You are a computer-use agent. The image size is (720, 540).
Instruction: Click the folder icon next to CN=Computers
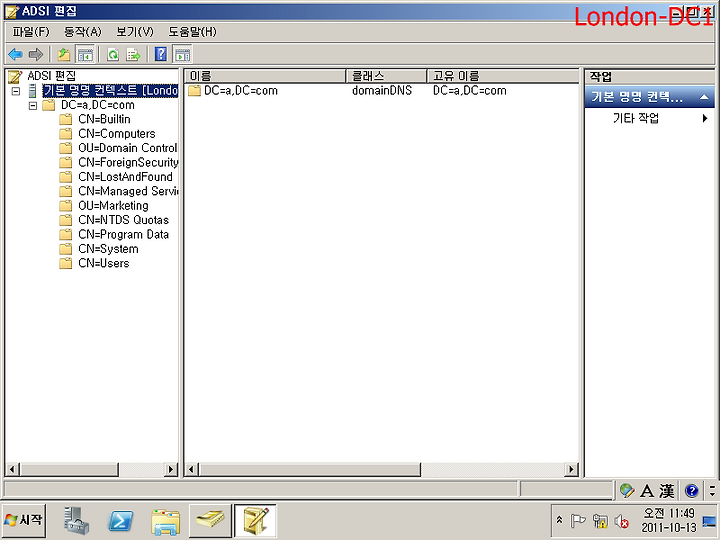point(66,134)
